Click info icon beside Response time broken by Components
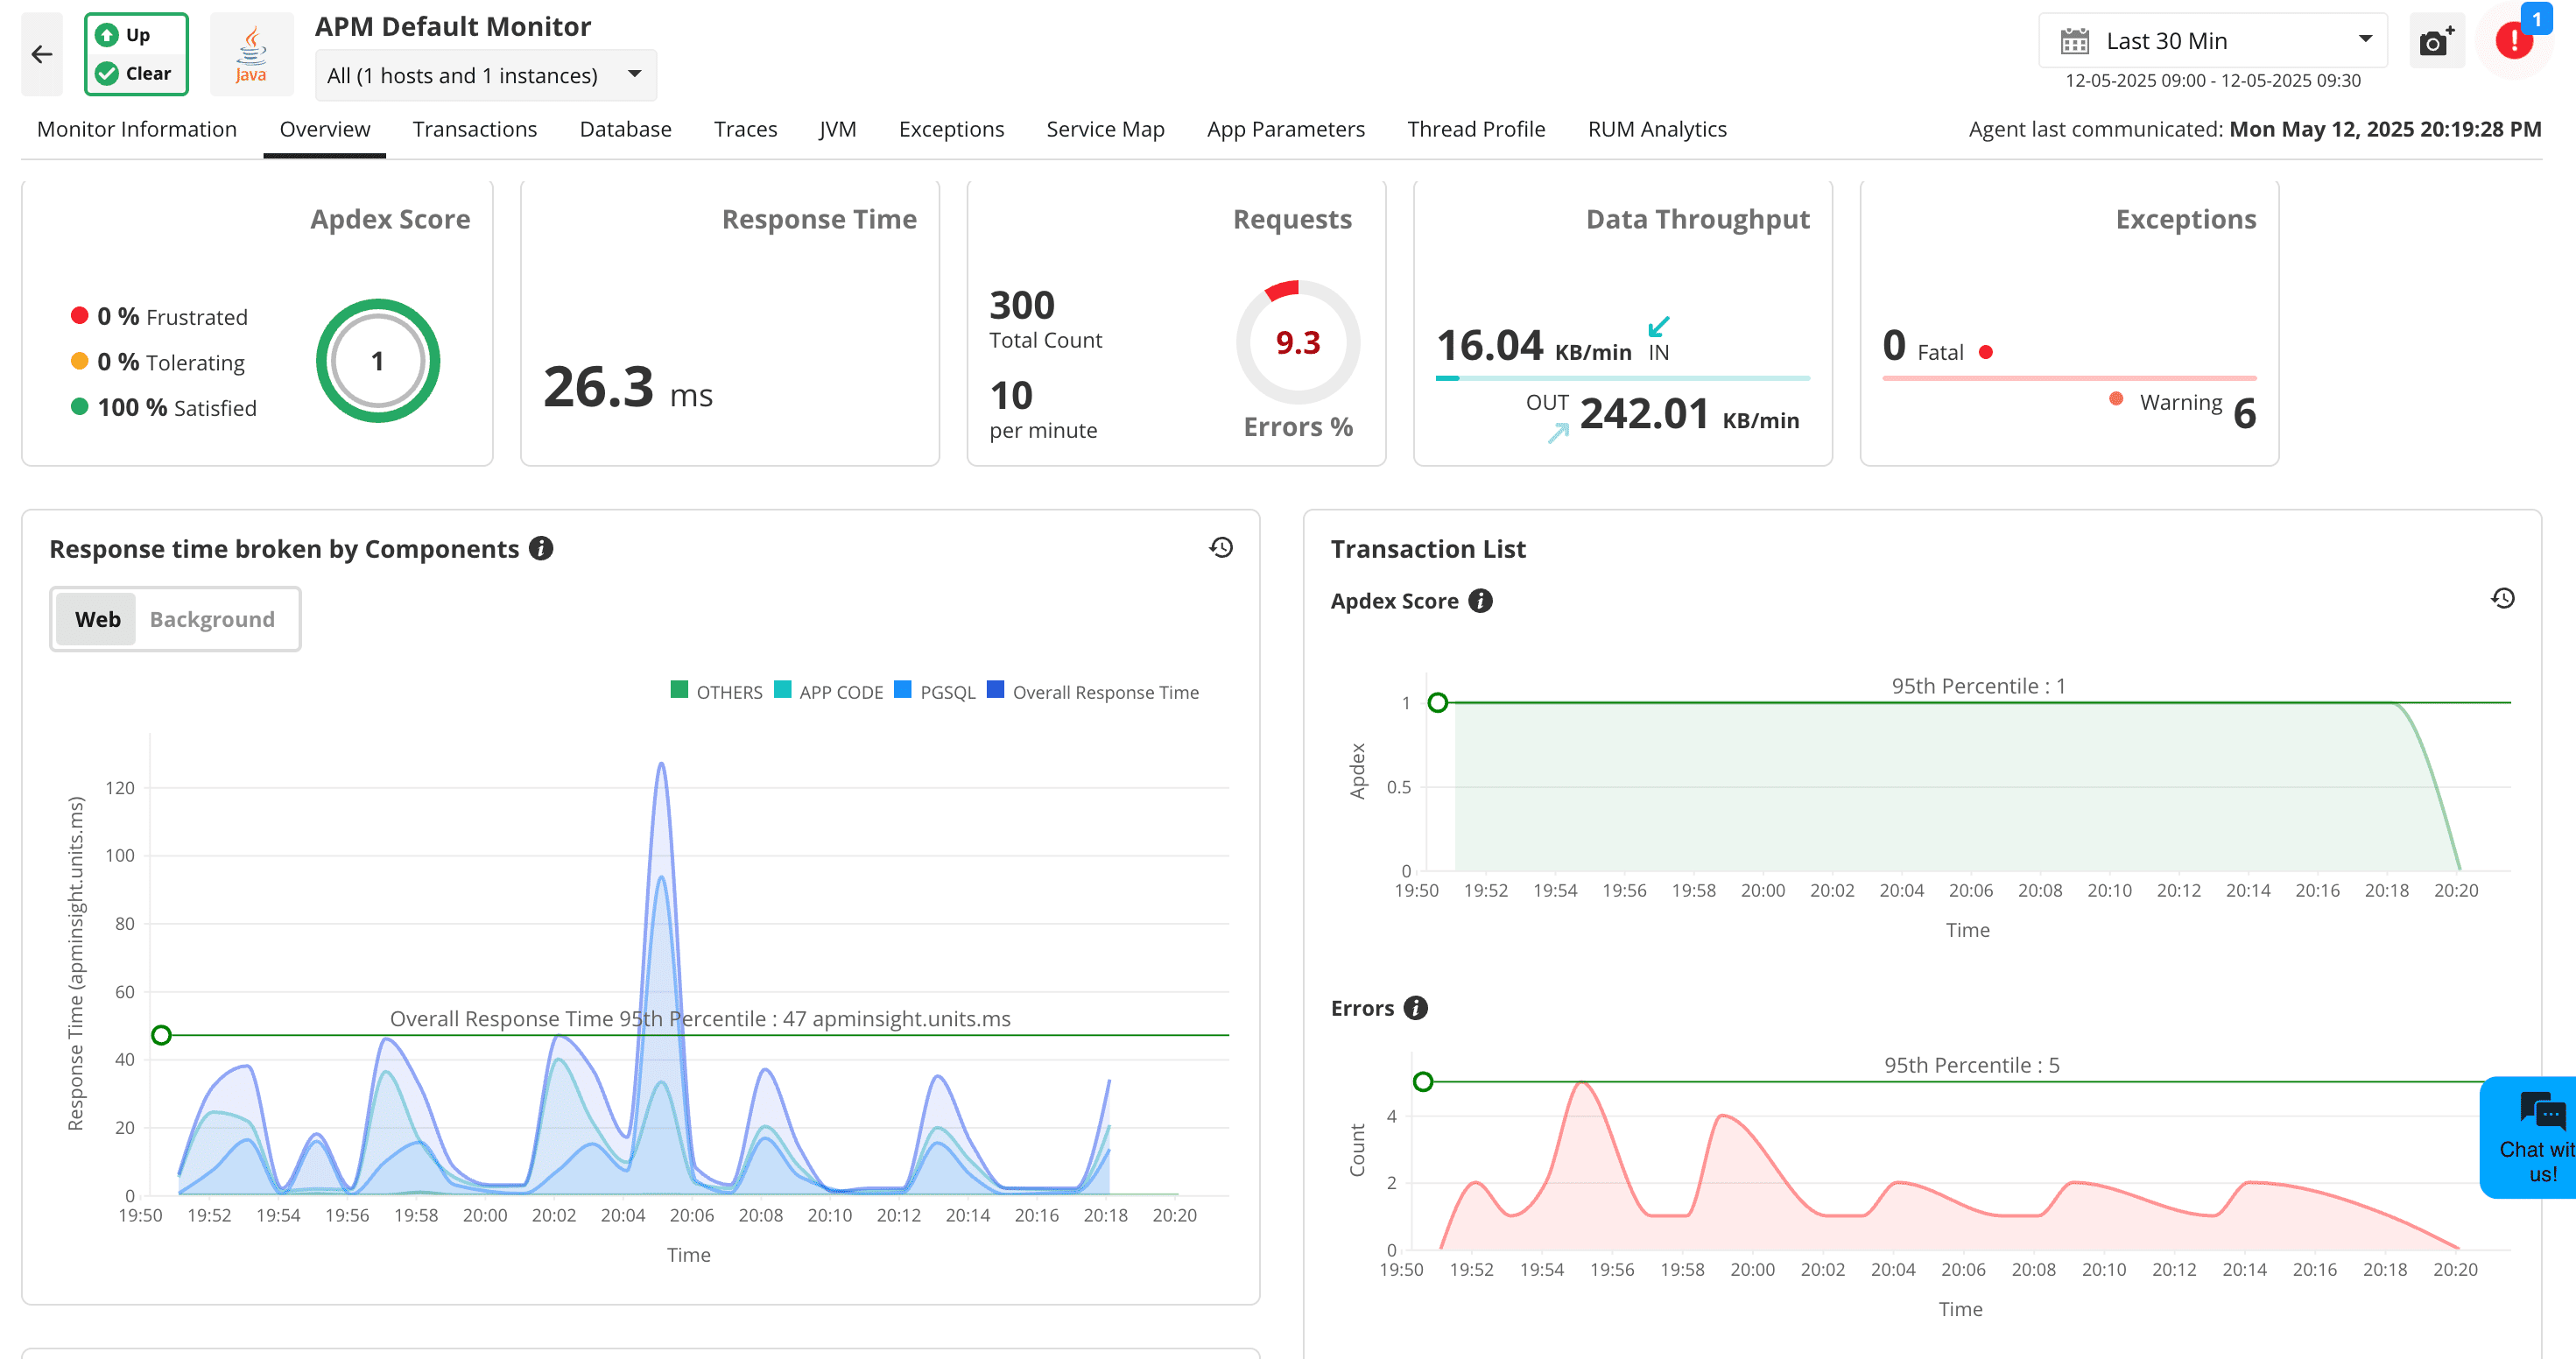 click(x=541, y=549)
